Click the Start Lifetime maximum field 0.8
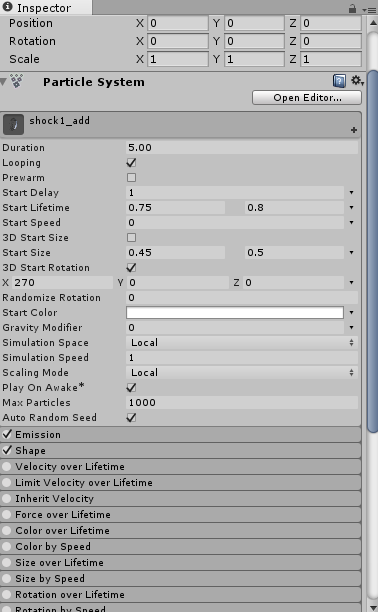The width and height of the screenshot is (378, 612). 294,207
